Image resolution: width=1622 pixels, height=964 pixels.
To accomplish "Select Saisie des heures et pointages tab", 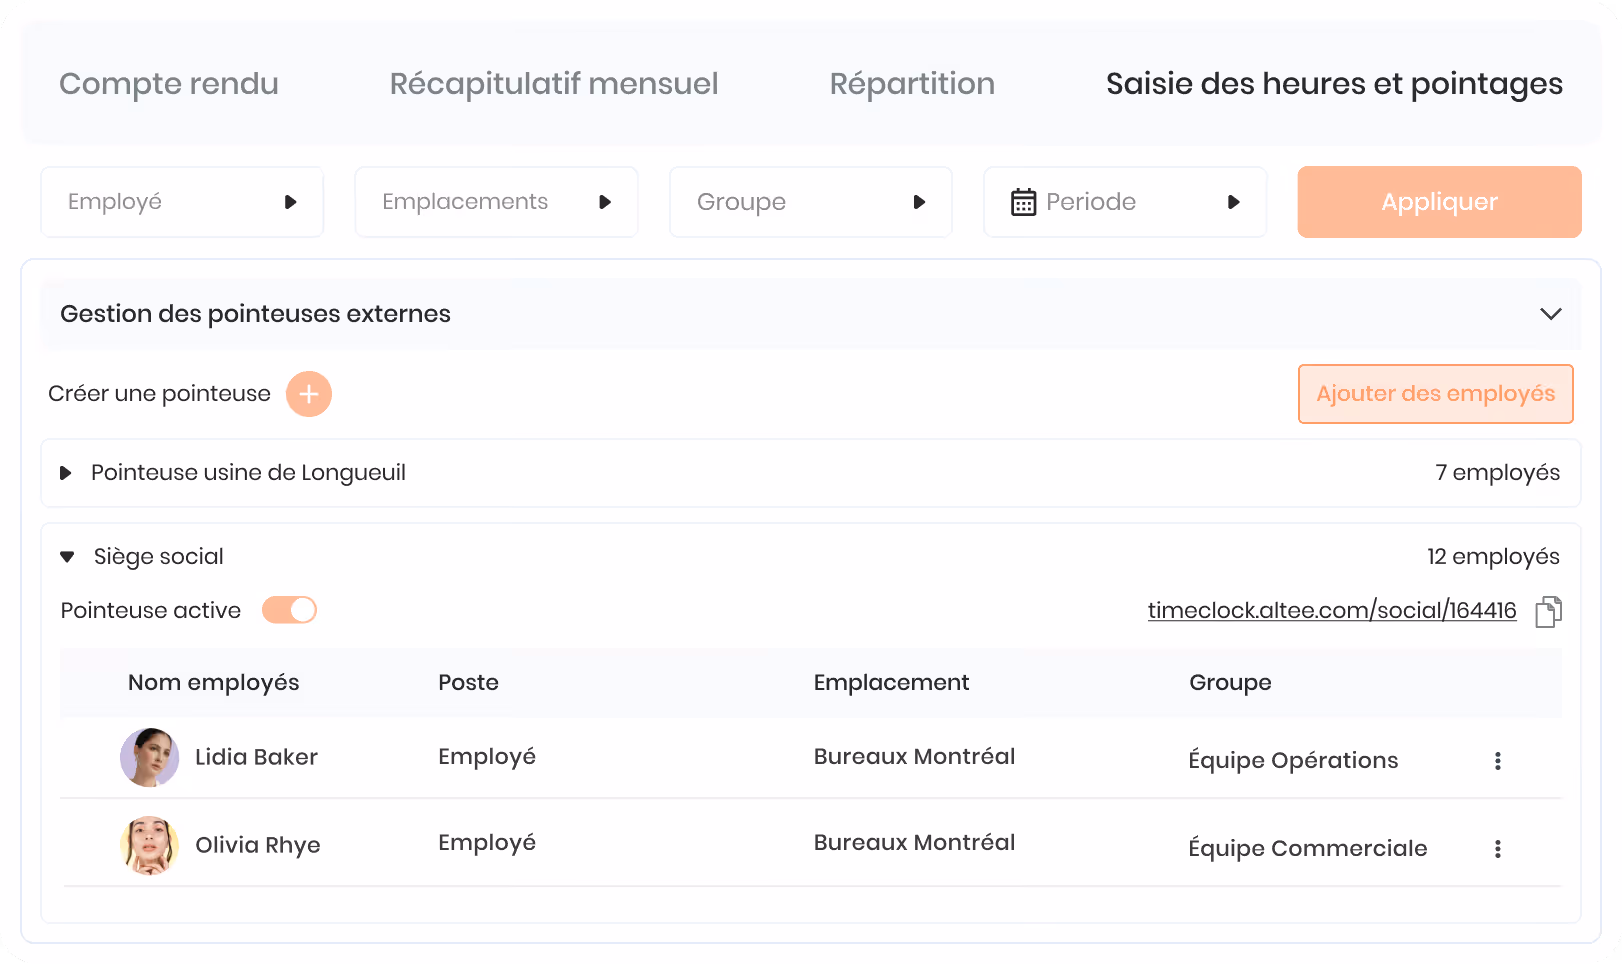I will click(x=1334, y=84).
